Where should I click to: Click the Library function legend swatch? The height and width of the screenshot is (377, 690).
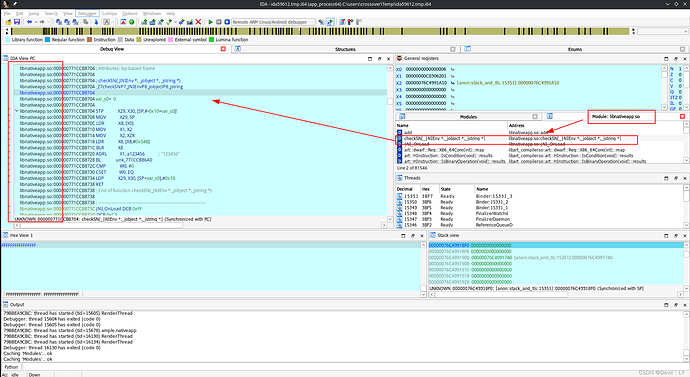[x=8, y=40]
